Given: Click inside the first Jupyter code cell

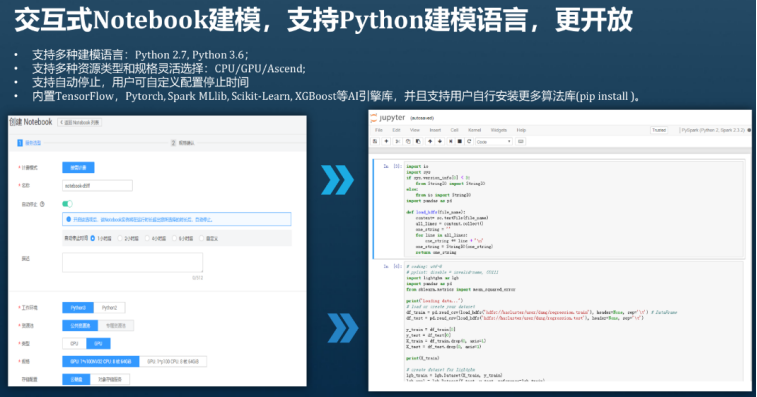Looking at the screenshot, I should coord(574,209).
